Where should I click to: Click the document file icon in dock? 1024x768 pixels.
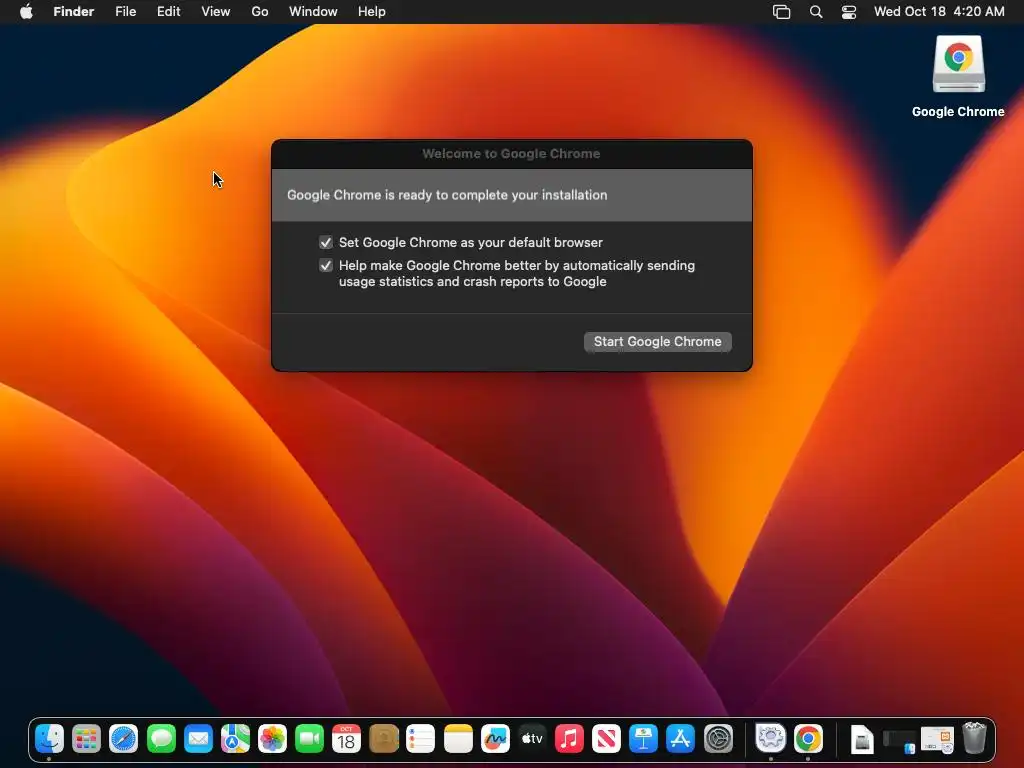(862, 740)
